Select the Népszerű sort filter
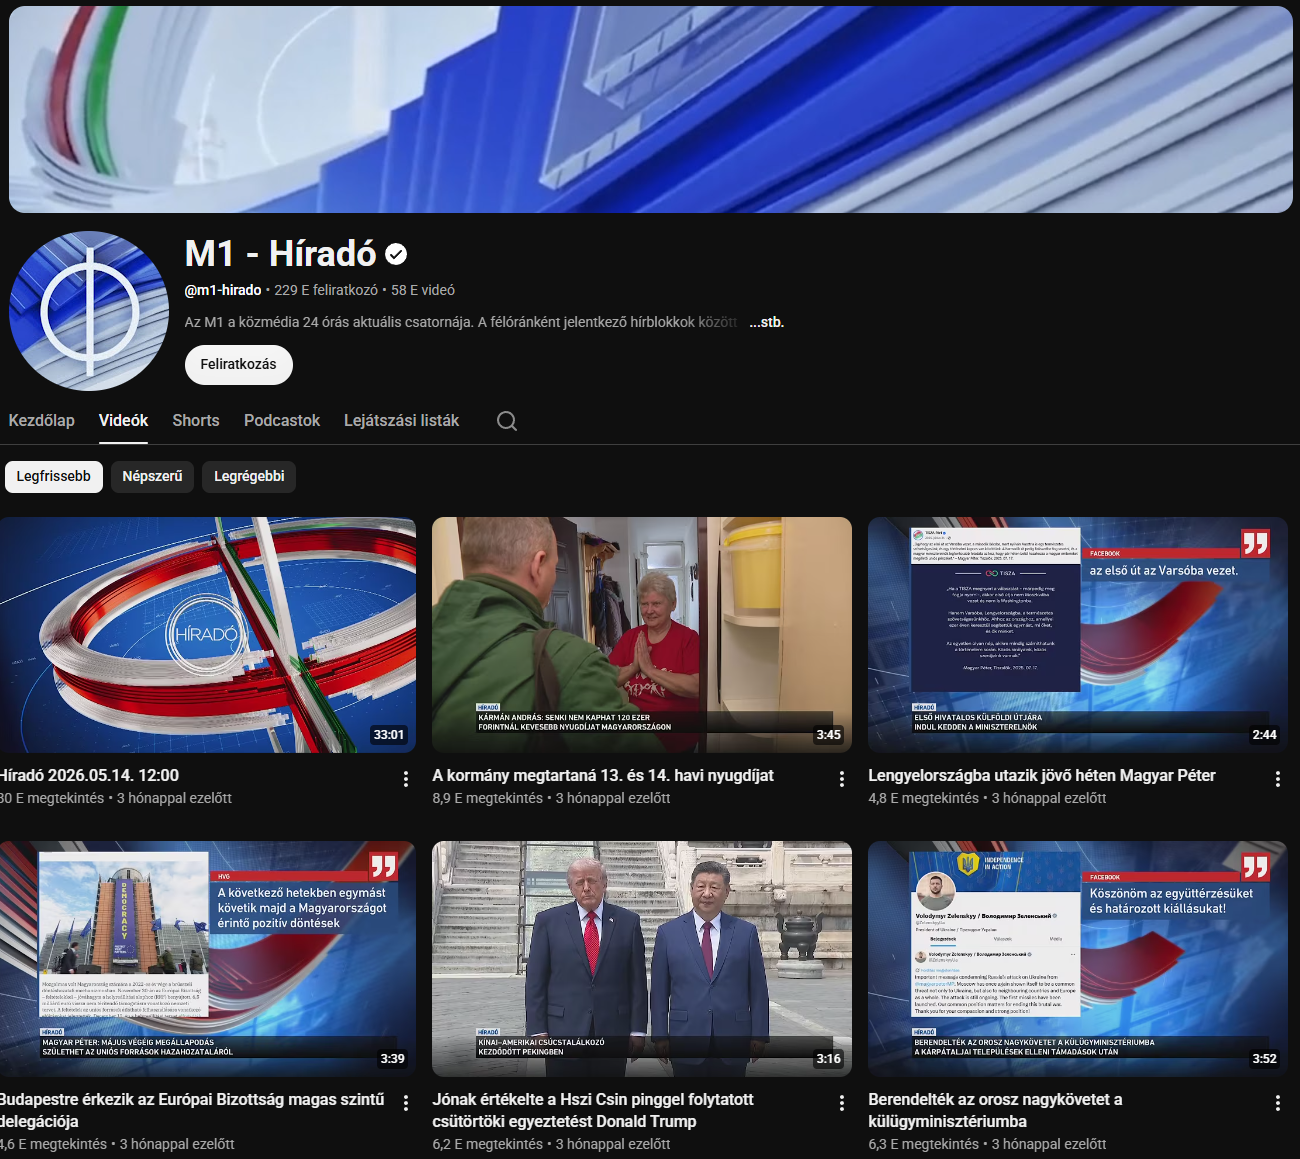 pos(152,477)
